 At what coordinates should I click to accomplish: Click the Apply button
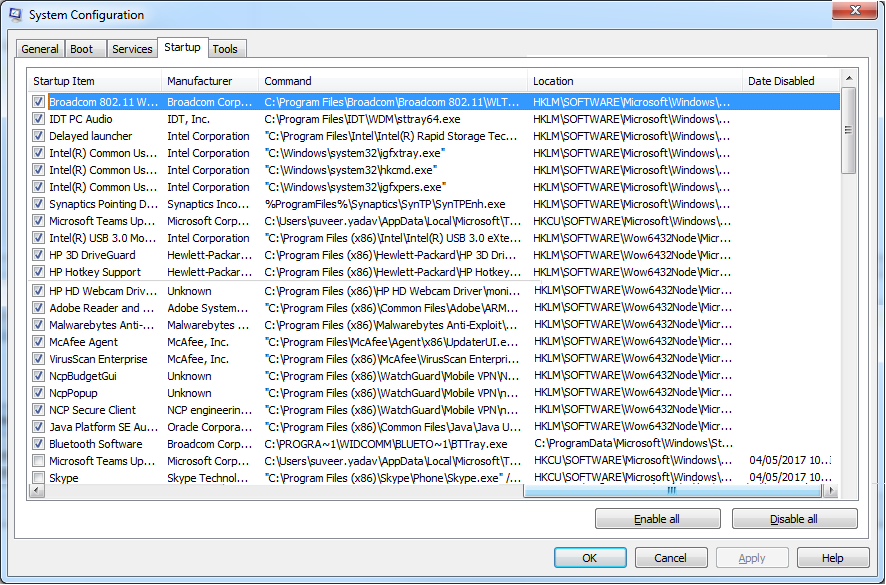pos(752,558)
